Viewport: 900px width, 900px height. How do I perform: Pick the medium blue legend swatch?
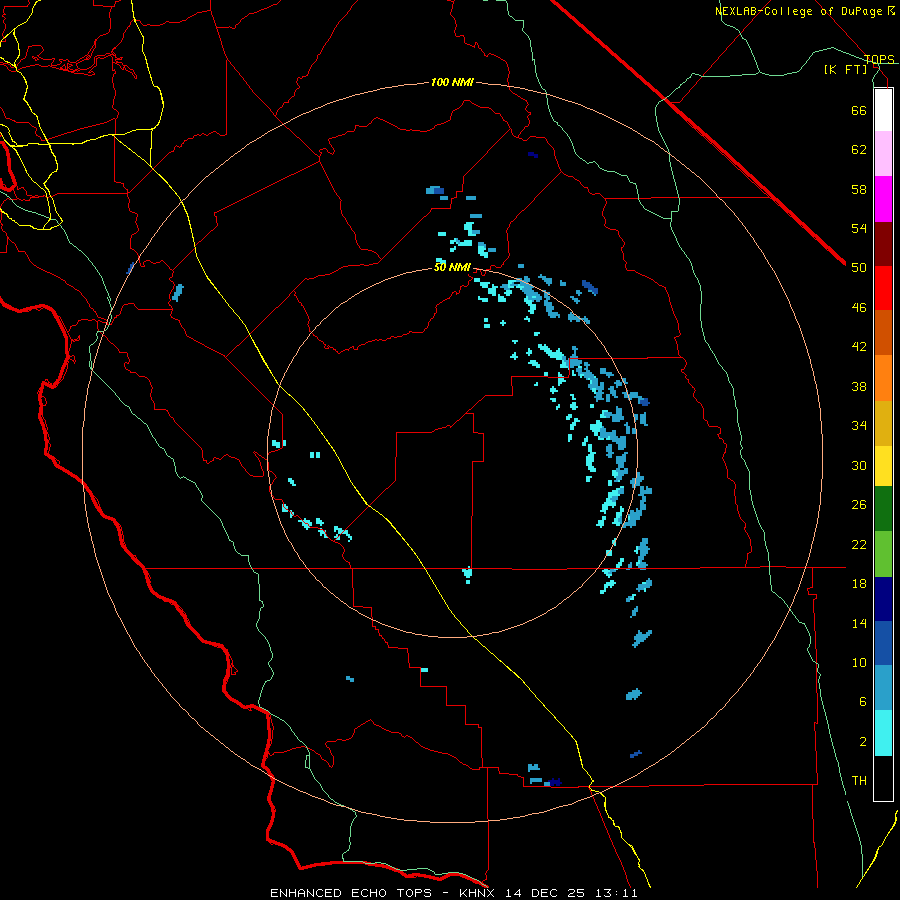883,643
